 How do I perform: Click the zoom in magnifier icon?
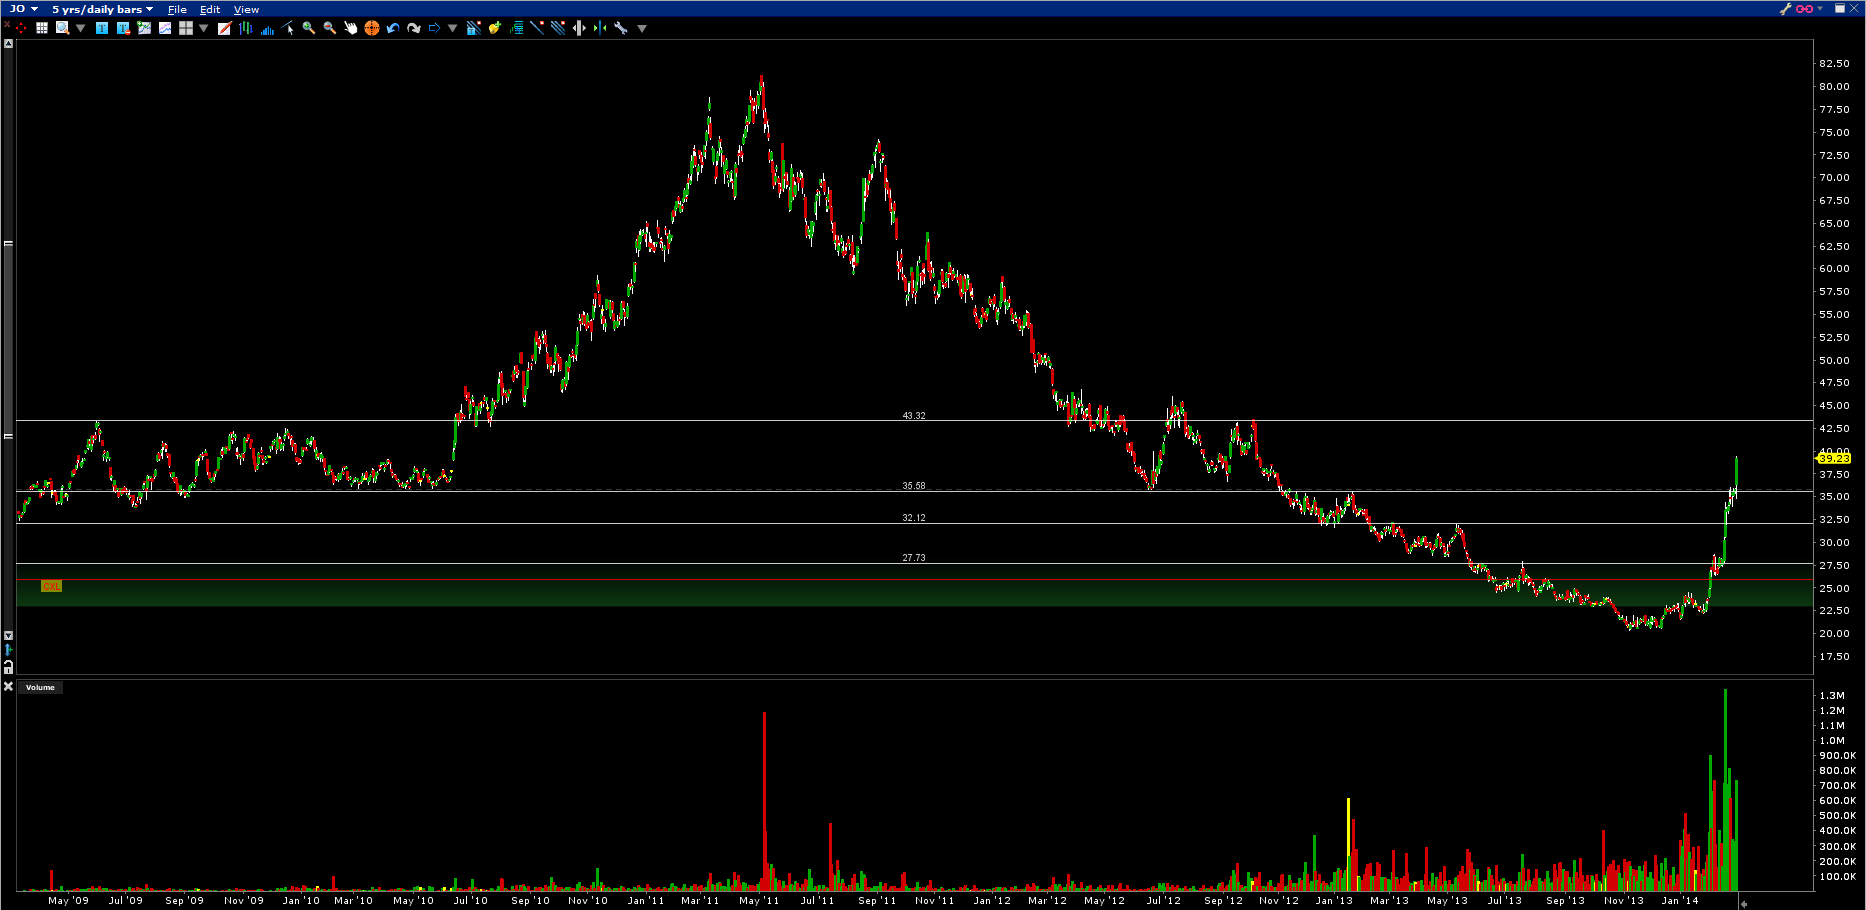[x=308, y=28]
